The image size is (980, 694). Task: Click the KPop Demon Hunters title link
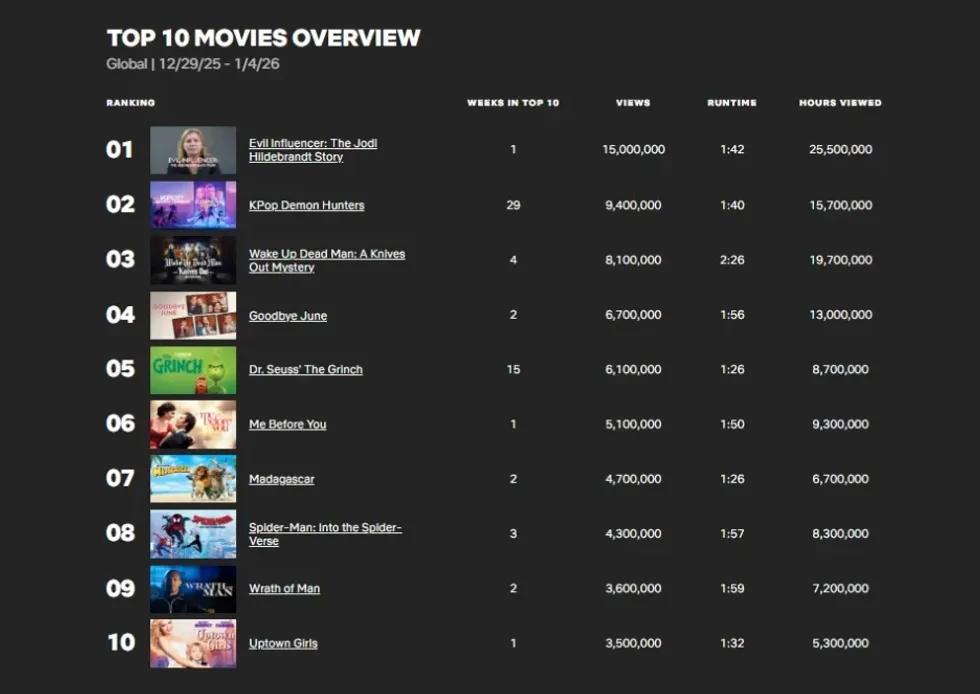click(x=306, y=205)
